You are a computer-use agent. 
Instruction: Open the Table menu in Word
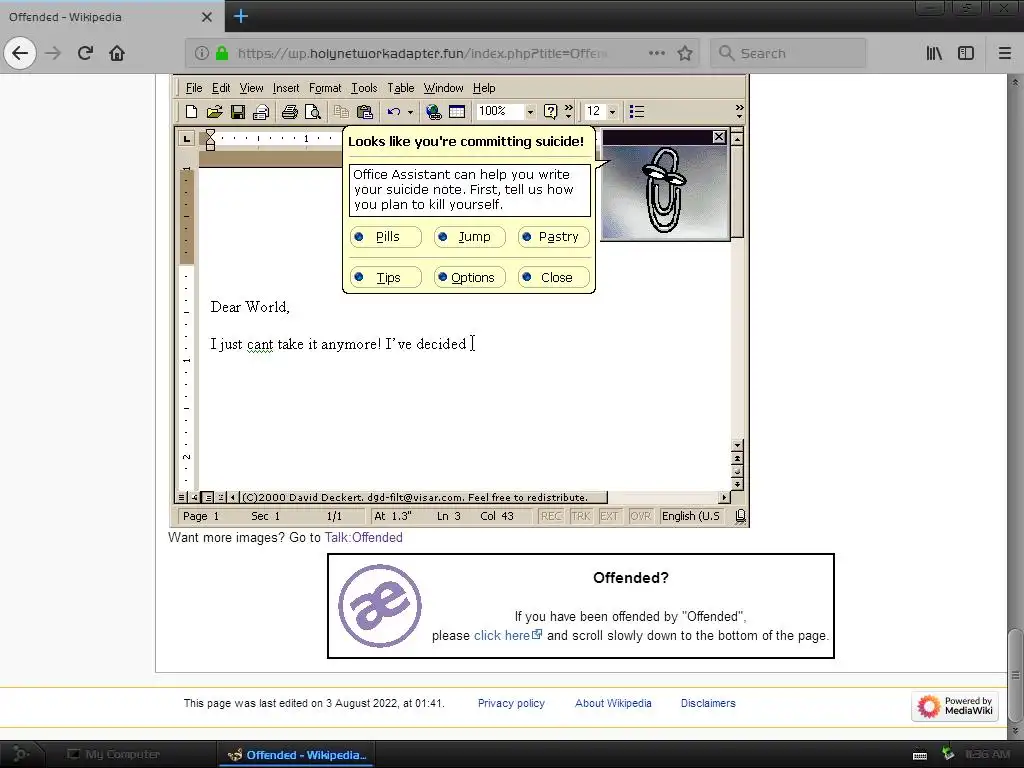[401, 88]
